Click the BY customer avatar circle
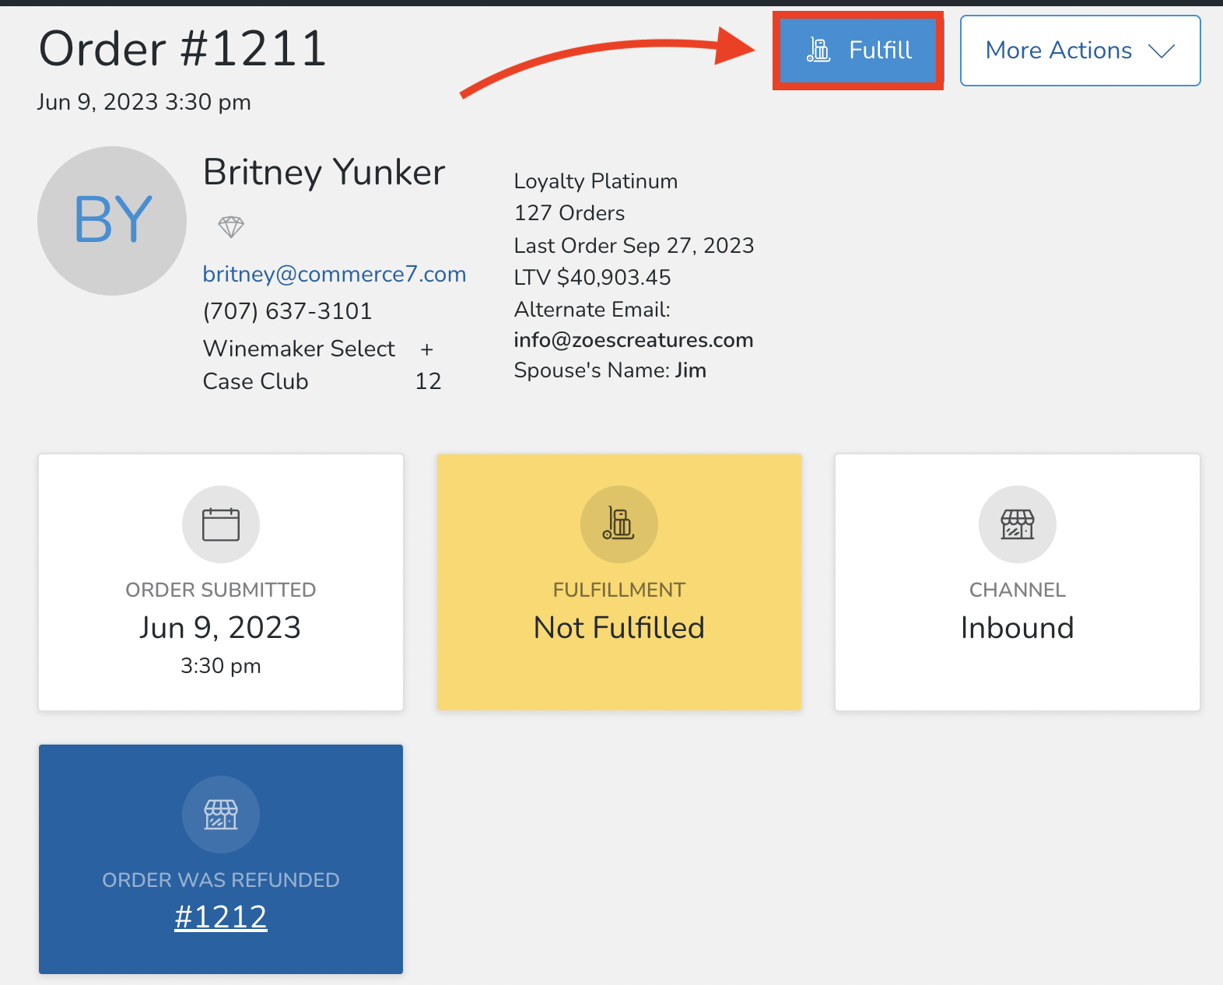1223x985 pixels. pyautogui.click(x=112, y=221)
